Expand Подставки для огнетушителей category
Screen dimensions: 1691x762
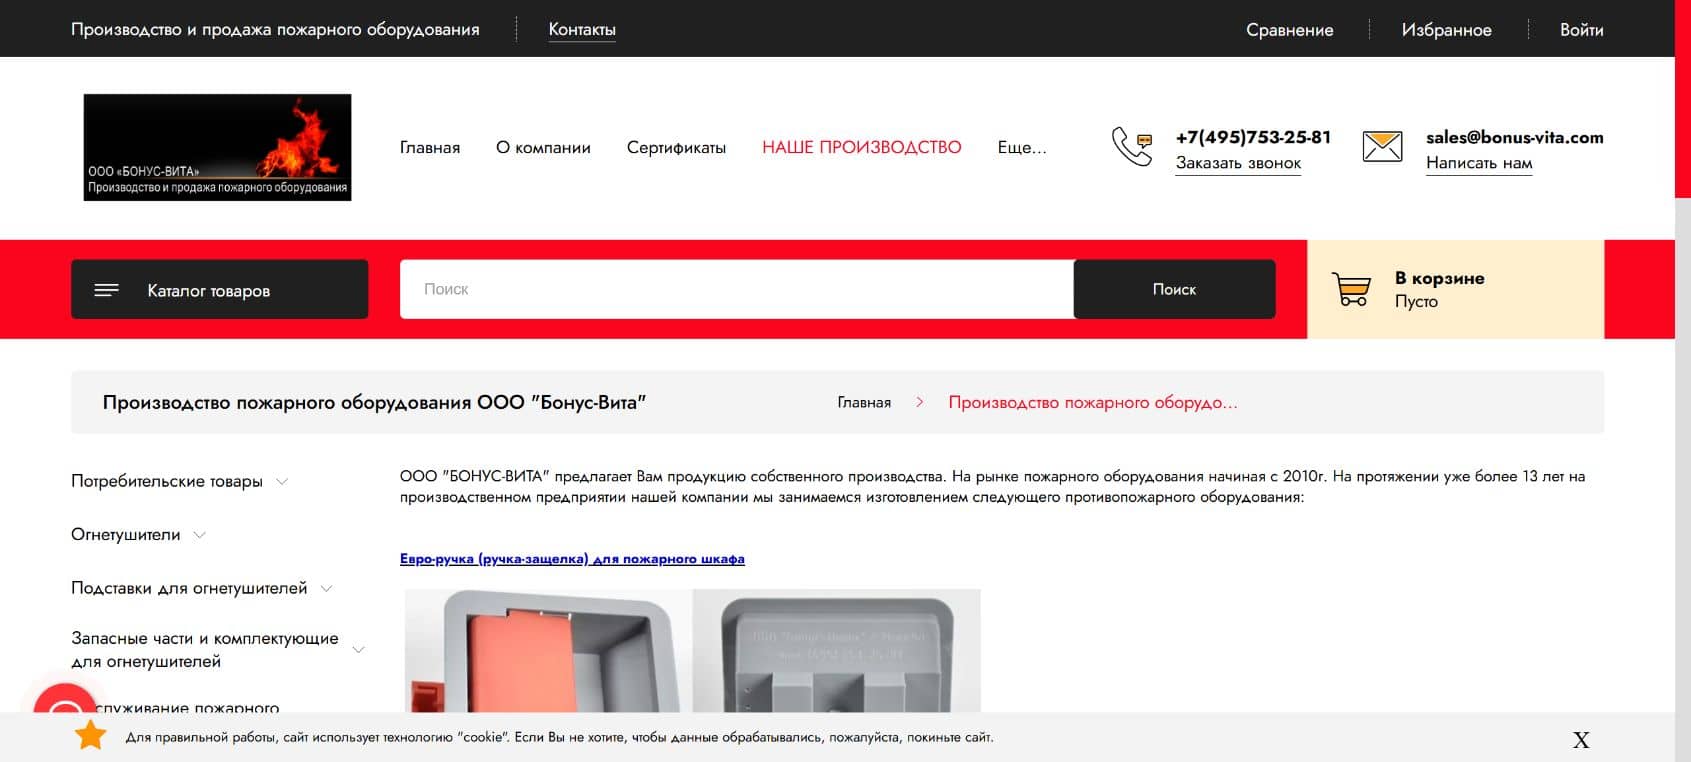[x=326, y=589]
